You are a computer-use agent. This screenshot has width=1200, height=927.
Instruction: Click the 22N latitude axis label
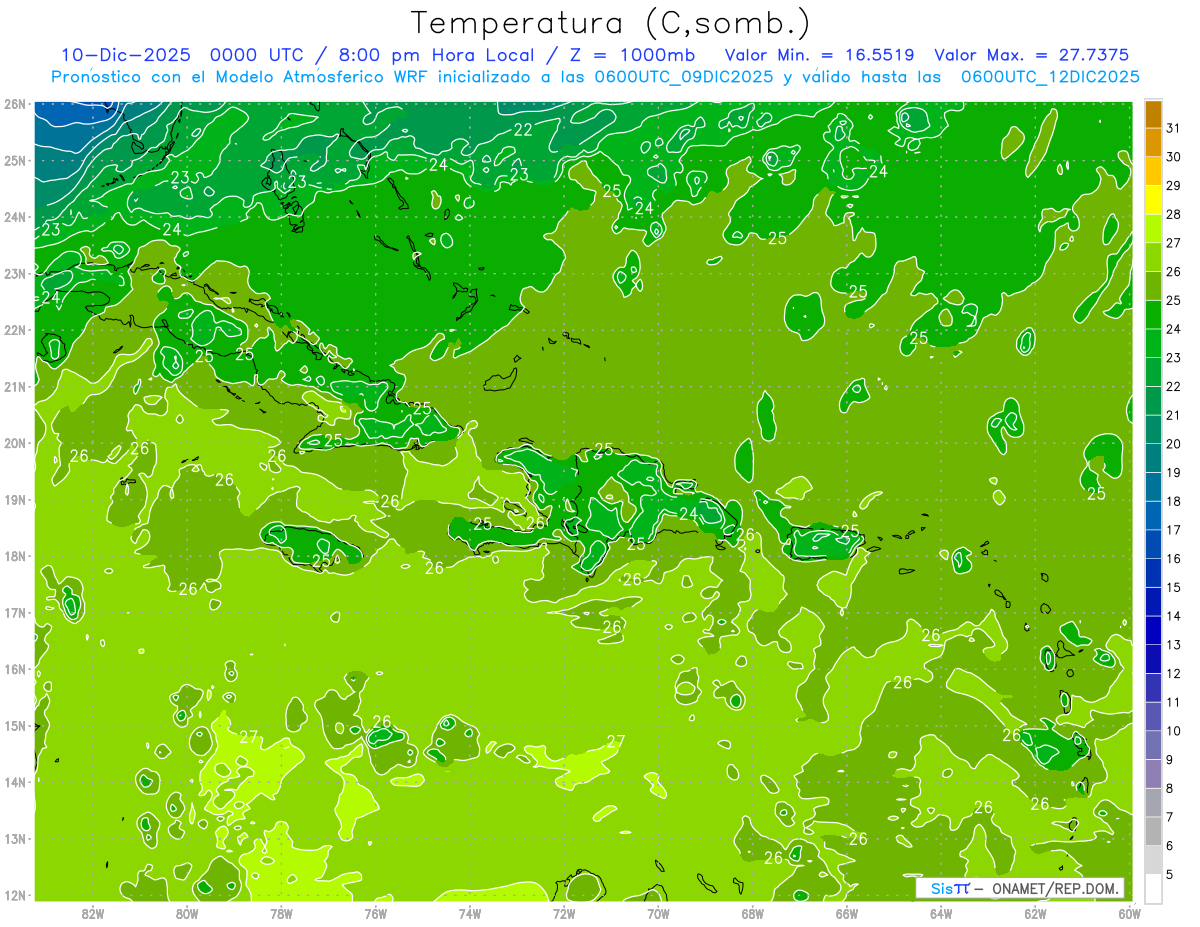pyautogui.click(x=14, y=330)
